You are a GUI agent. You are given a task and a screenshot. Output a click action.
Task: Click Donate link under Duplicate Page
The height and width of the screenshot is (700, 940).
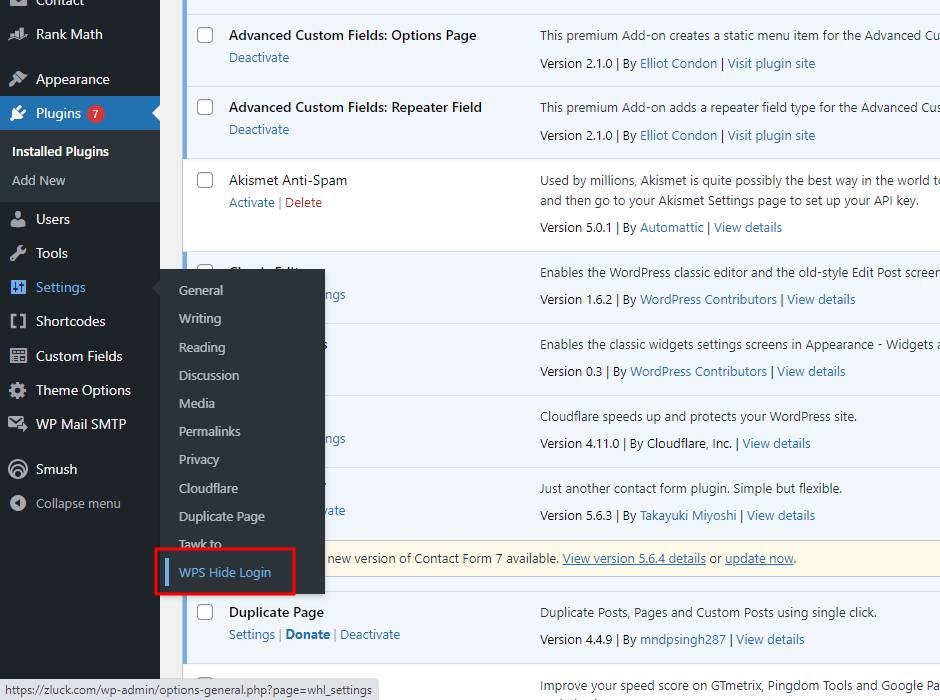[x=308, y=635]
